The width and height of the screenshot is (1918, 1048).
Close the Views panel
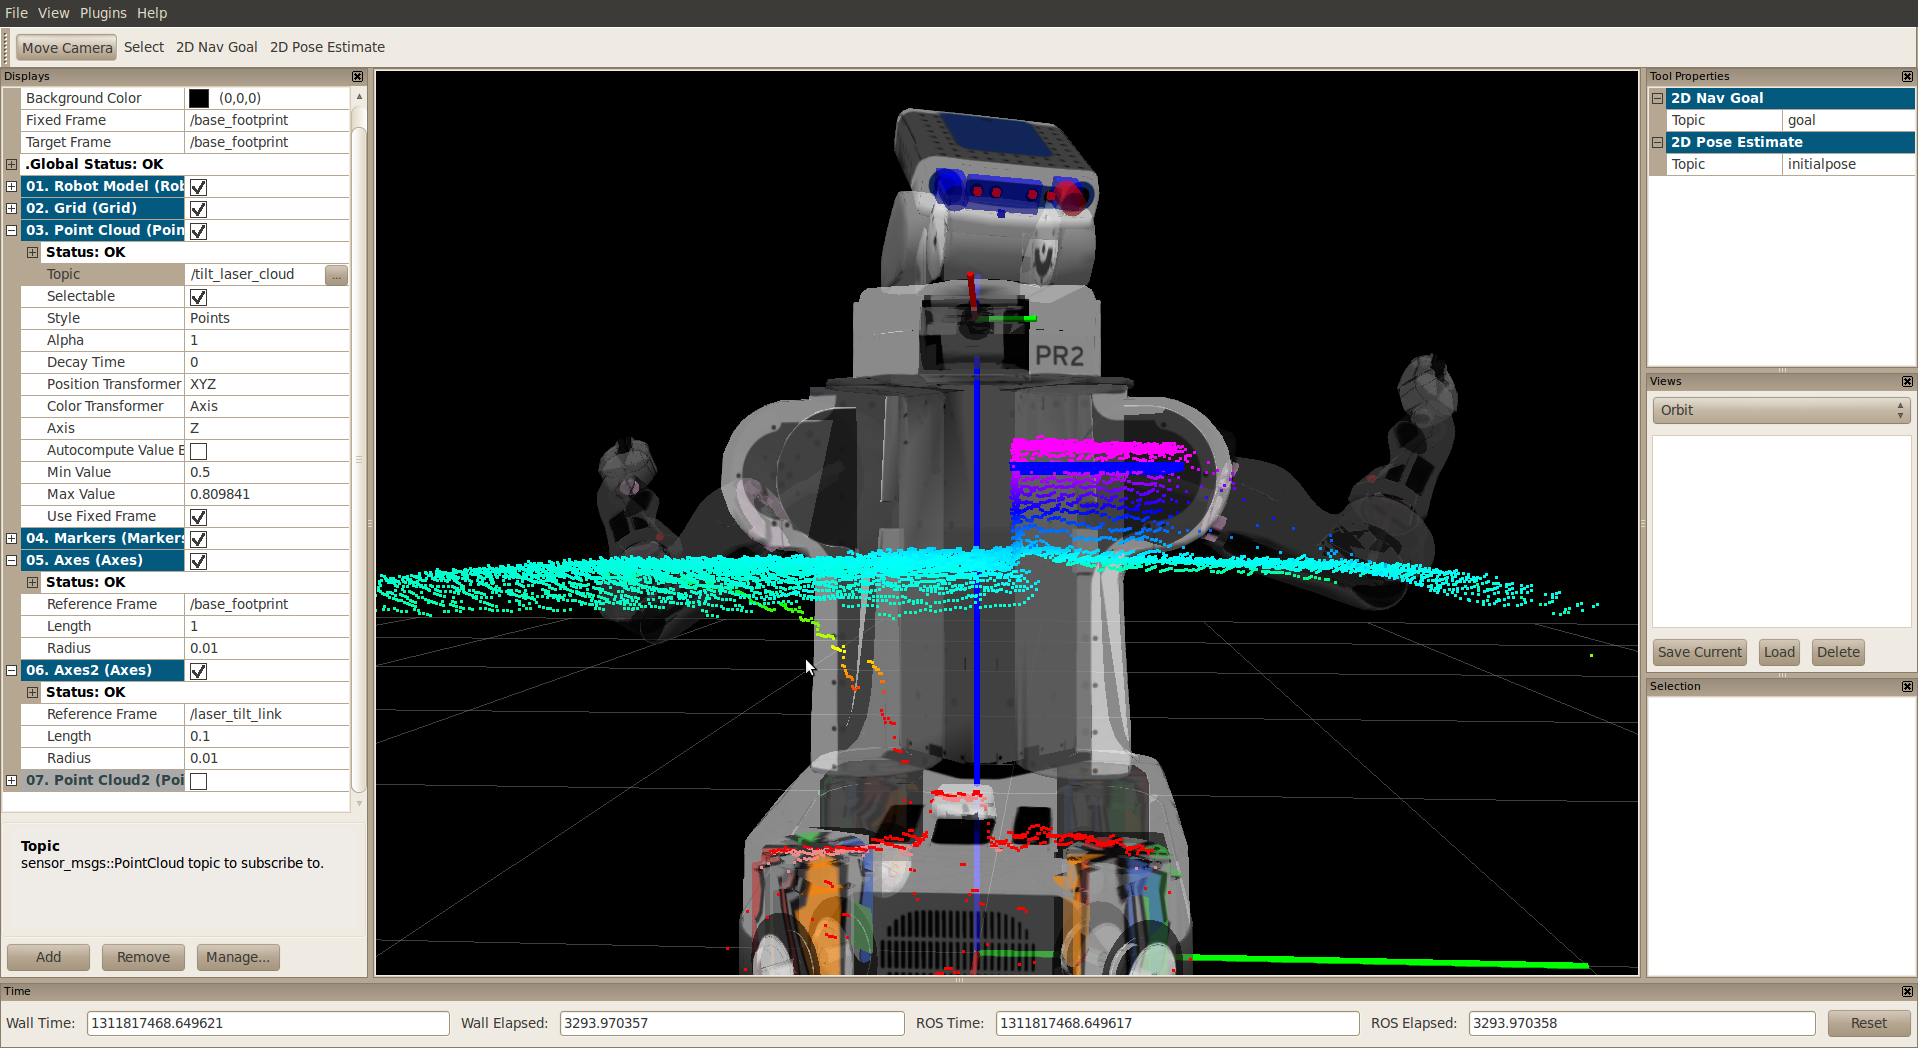1907,381
